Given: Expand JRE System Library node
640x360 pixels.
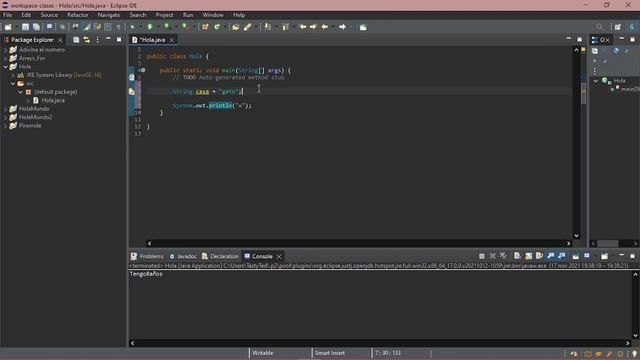Looking at the screenshot, I should pyautogui.click(x=13, y=75).
